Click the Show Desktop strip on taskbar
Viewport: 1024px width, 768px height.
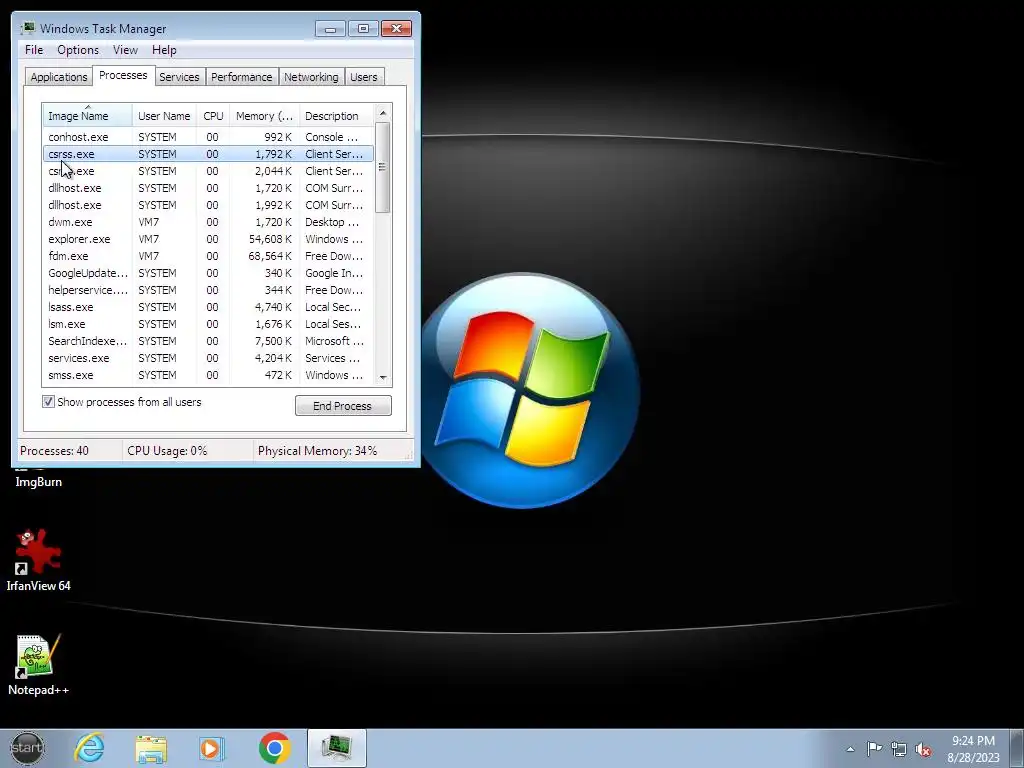coord(1017,748)
